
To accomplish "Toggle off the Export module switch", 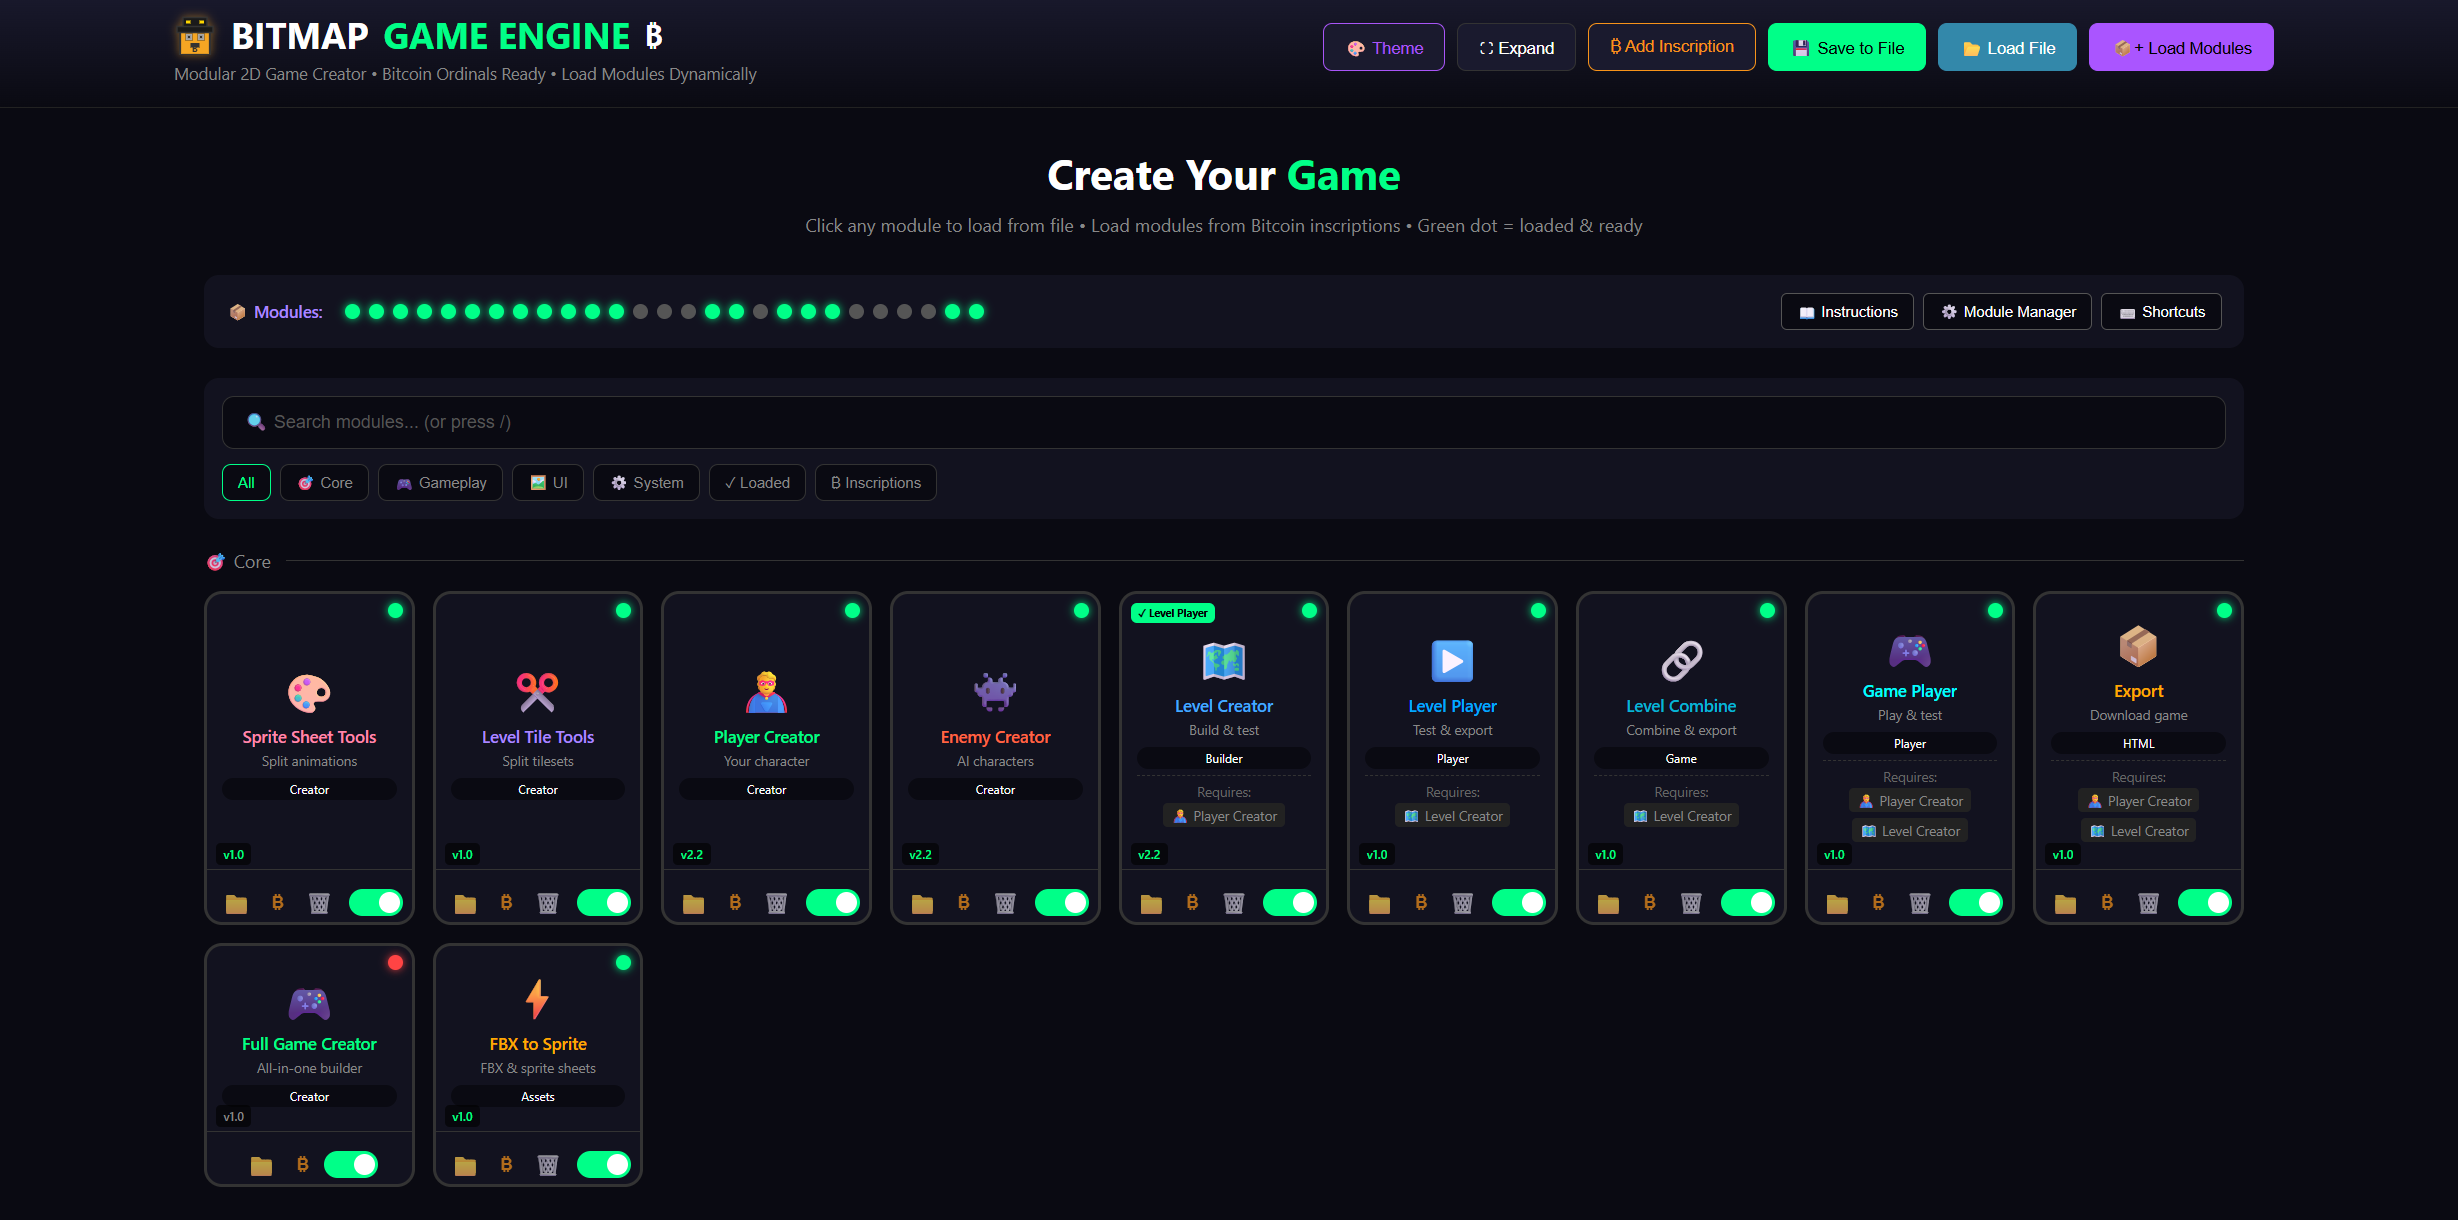I will coord(2205,903).
